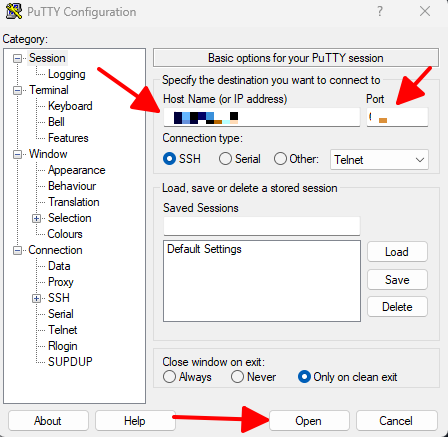Expand the SSH tree node
Viewport: 448px width, 437px height.
click(x=36, y=298)
